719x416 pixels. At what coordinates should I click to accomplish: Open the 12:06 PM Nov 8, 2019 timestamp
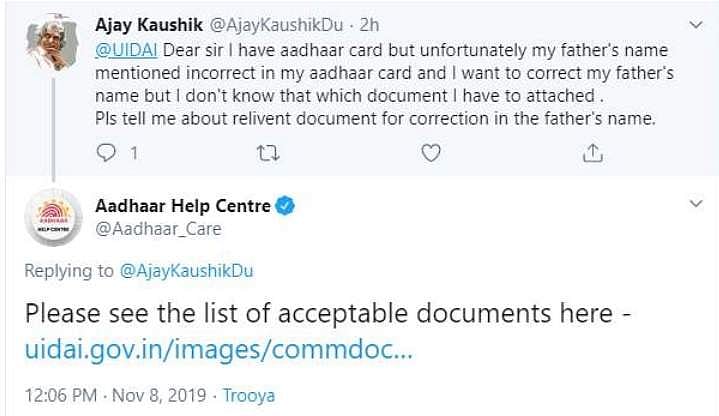[x=112, y=395]
